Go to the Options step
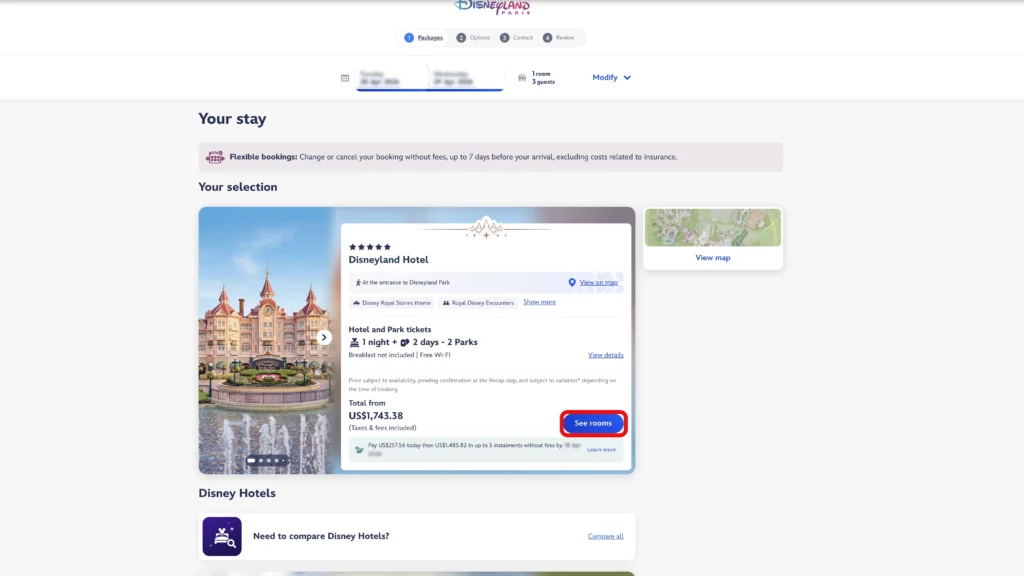The height and width of the screenshot is (576, 1024). 474,38
